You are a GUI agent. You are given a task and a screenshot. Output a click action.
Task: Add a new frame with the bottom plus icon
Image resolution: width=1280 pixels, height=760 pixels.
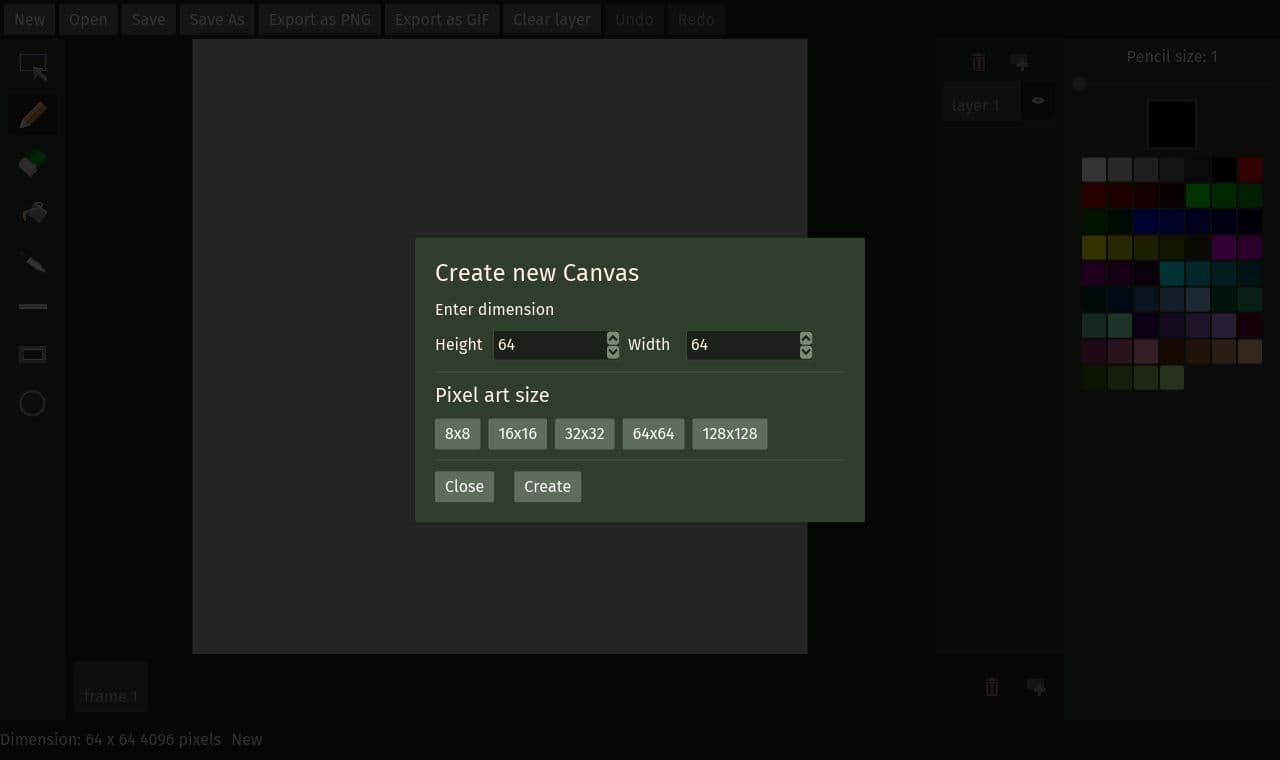[1036, 687]
